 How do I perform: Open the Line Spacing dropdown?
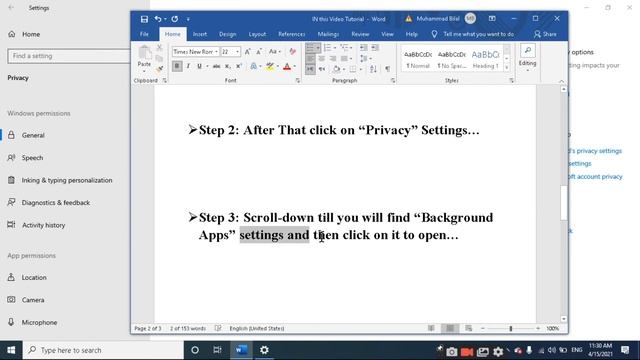pos(365,59)
